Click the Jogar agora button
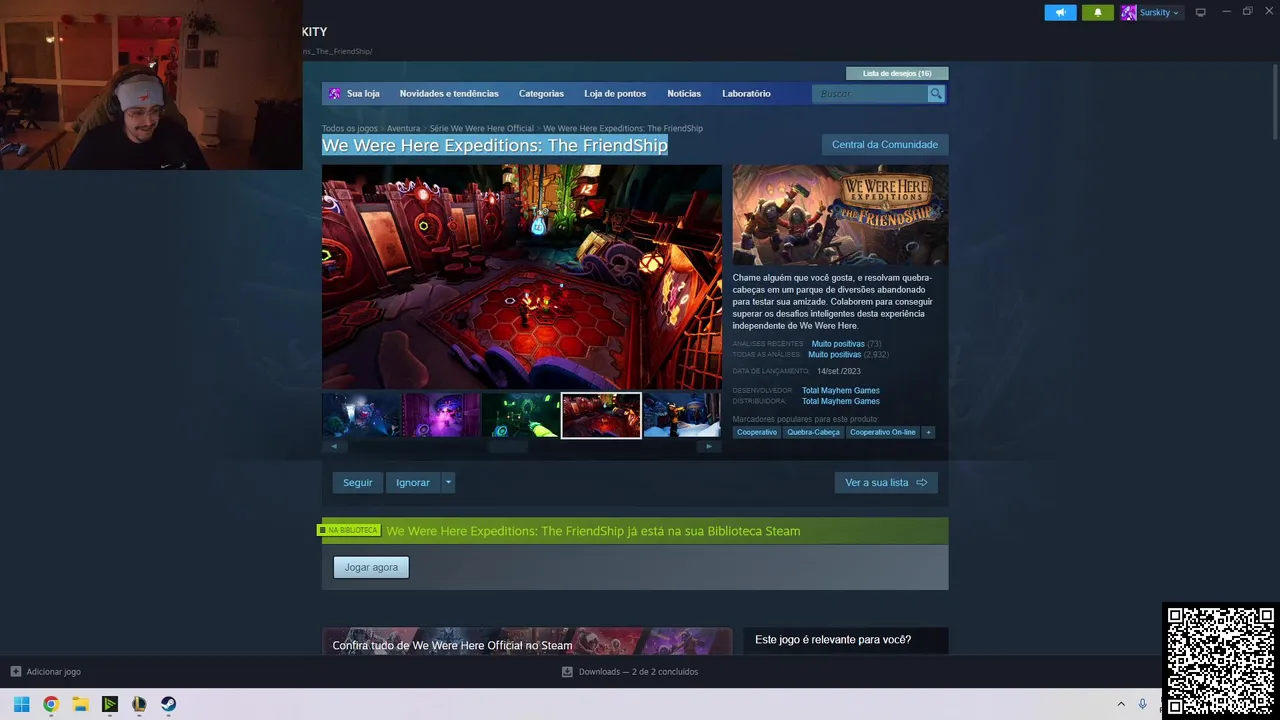Viewport: 1280px width, 720px height. coord(371,567)
